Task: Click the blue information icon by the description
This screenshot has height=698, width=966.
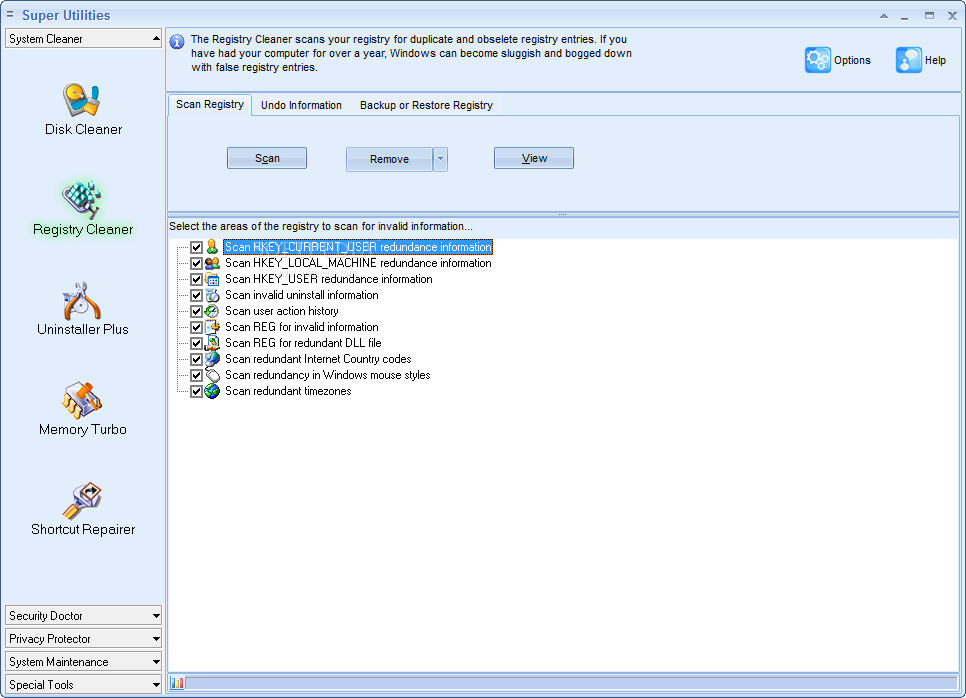Action: coord(177,42)
